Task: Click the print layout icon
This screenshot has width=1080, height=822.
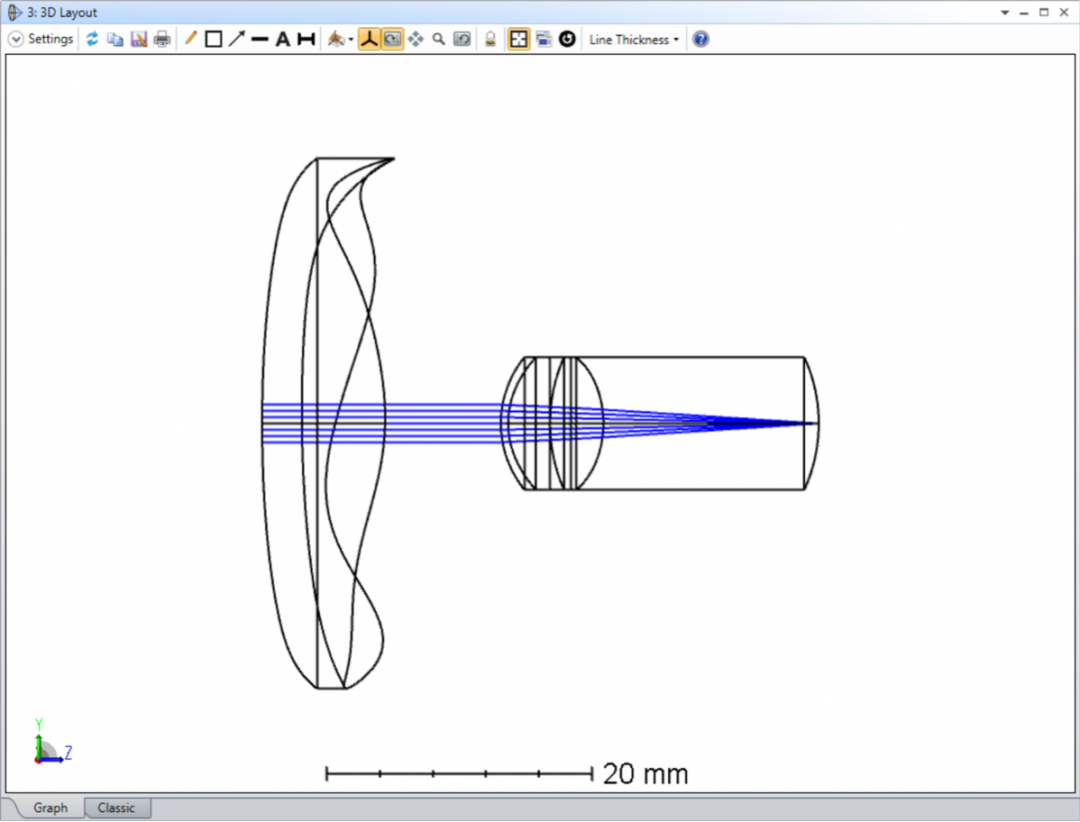Action: (161, 39)
